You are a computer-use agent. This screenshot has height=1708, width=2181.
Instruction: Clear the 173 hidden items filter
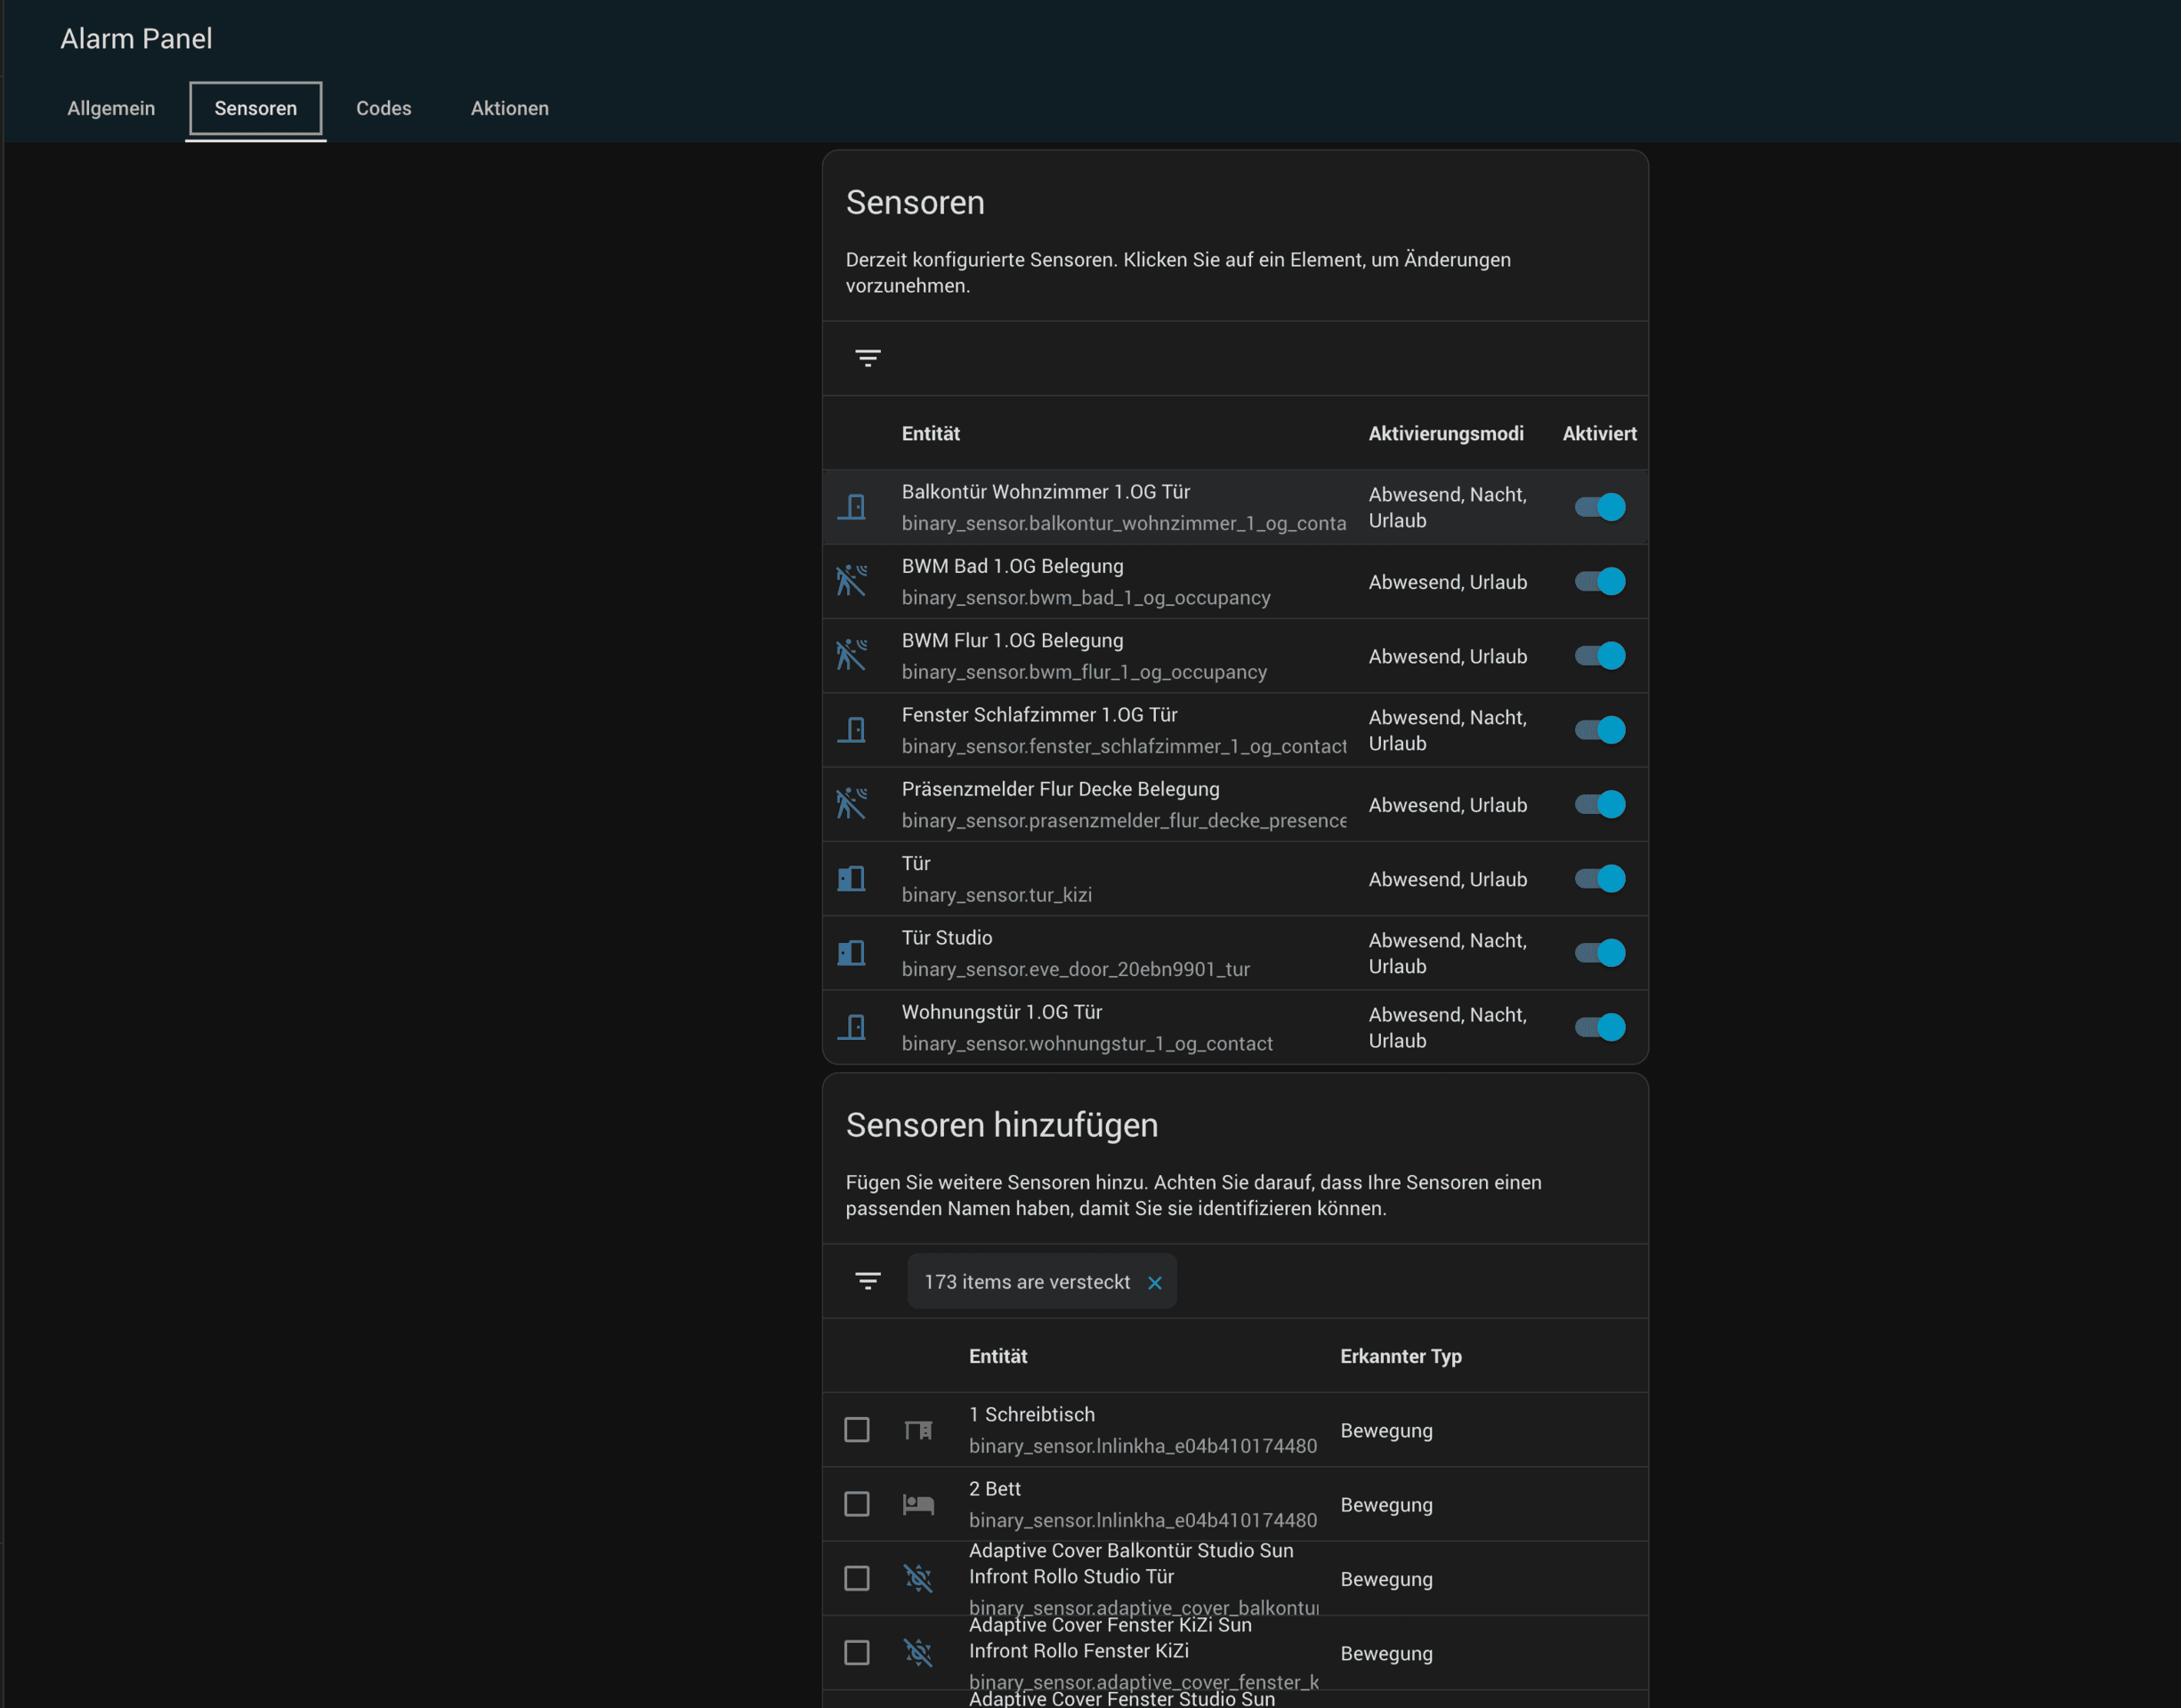[1155, 1283]
